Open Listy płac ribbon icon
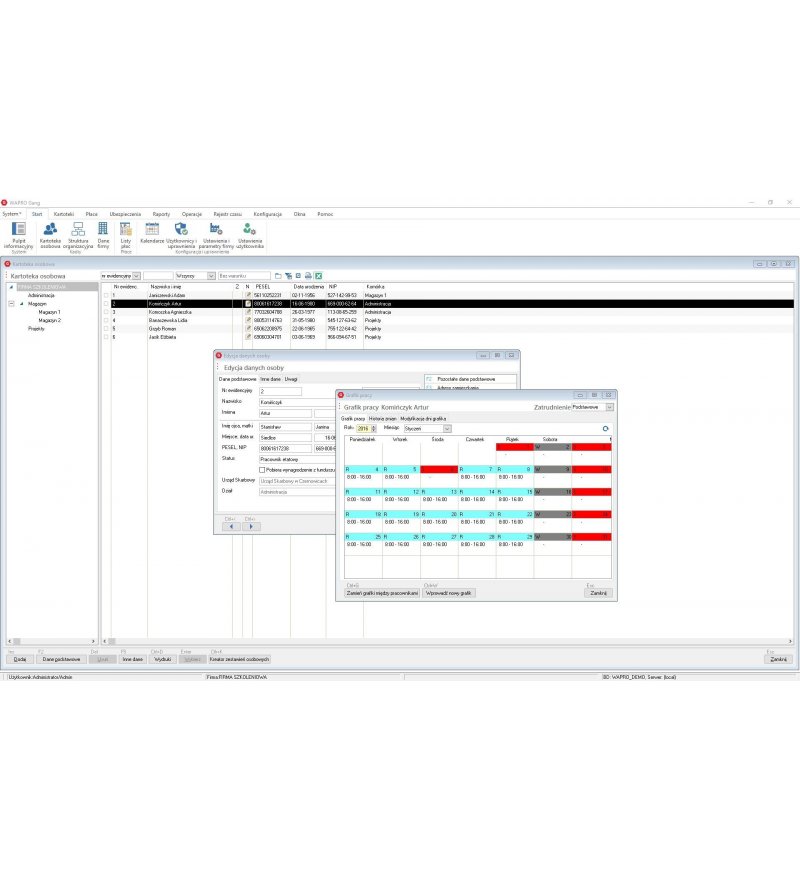This screenshot has width=800, height=880. point(126,235)
